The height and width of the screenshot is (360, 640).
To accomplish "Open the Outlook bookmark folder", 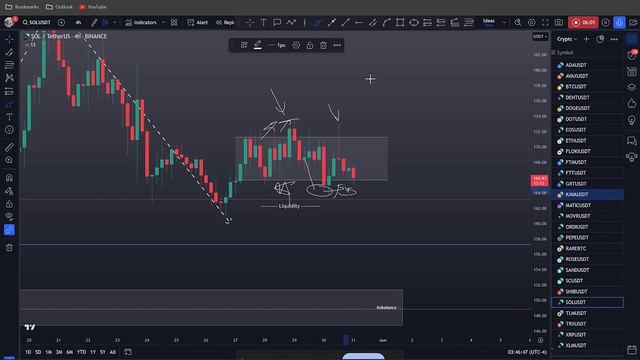I will [60, 7].
